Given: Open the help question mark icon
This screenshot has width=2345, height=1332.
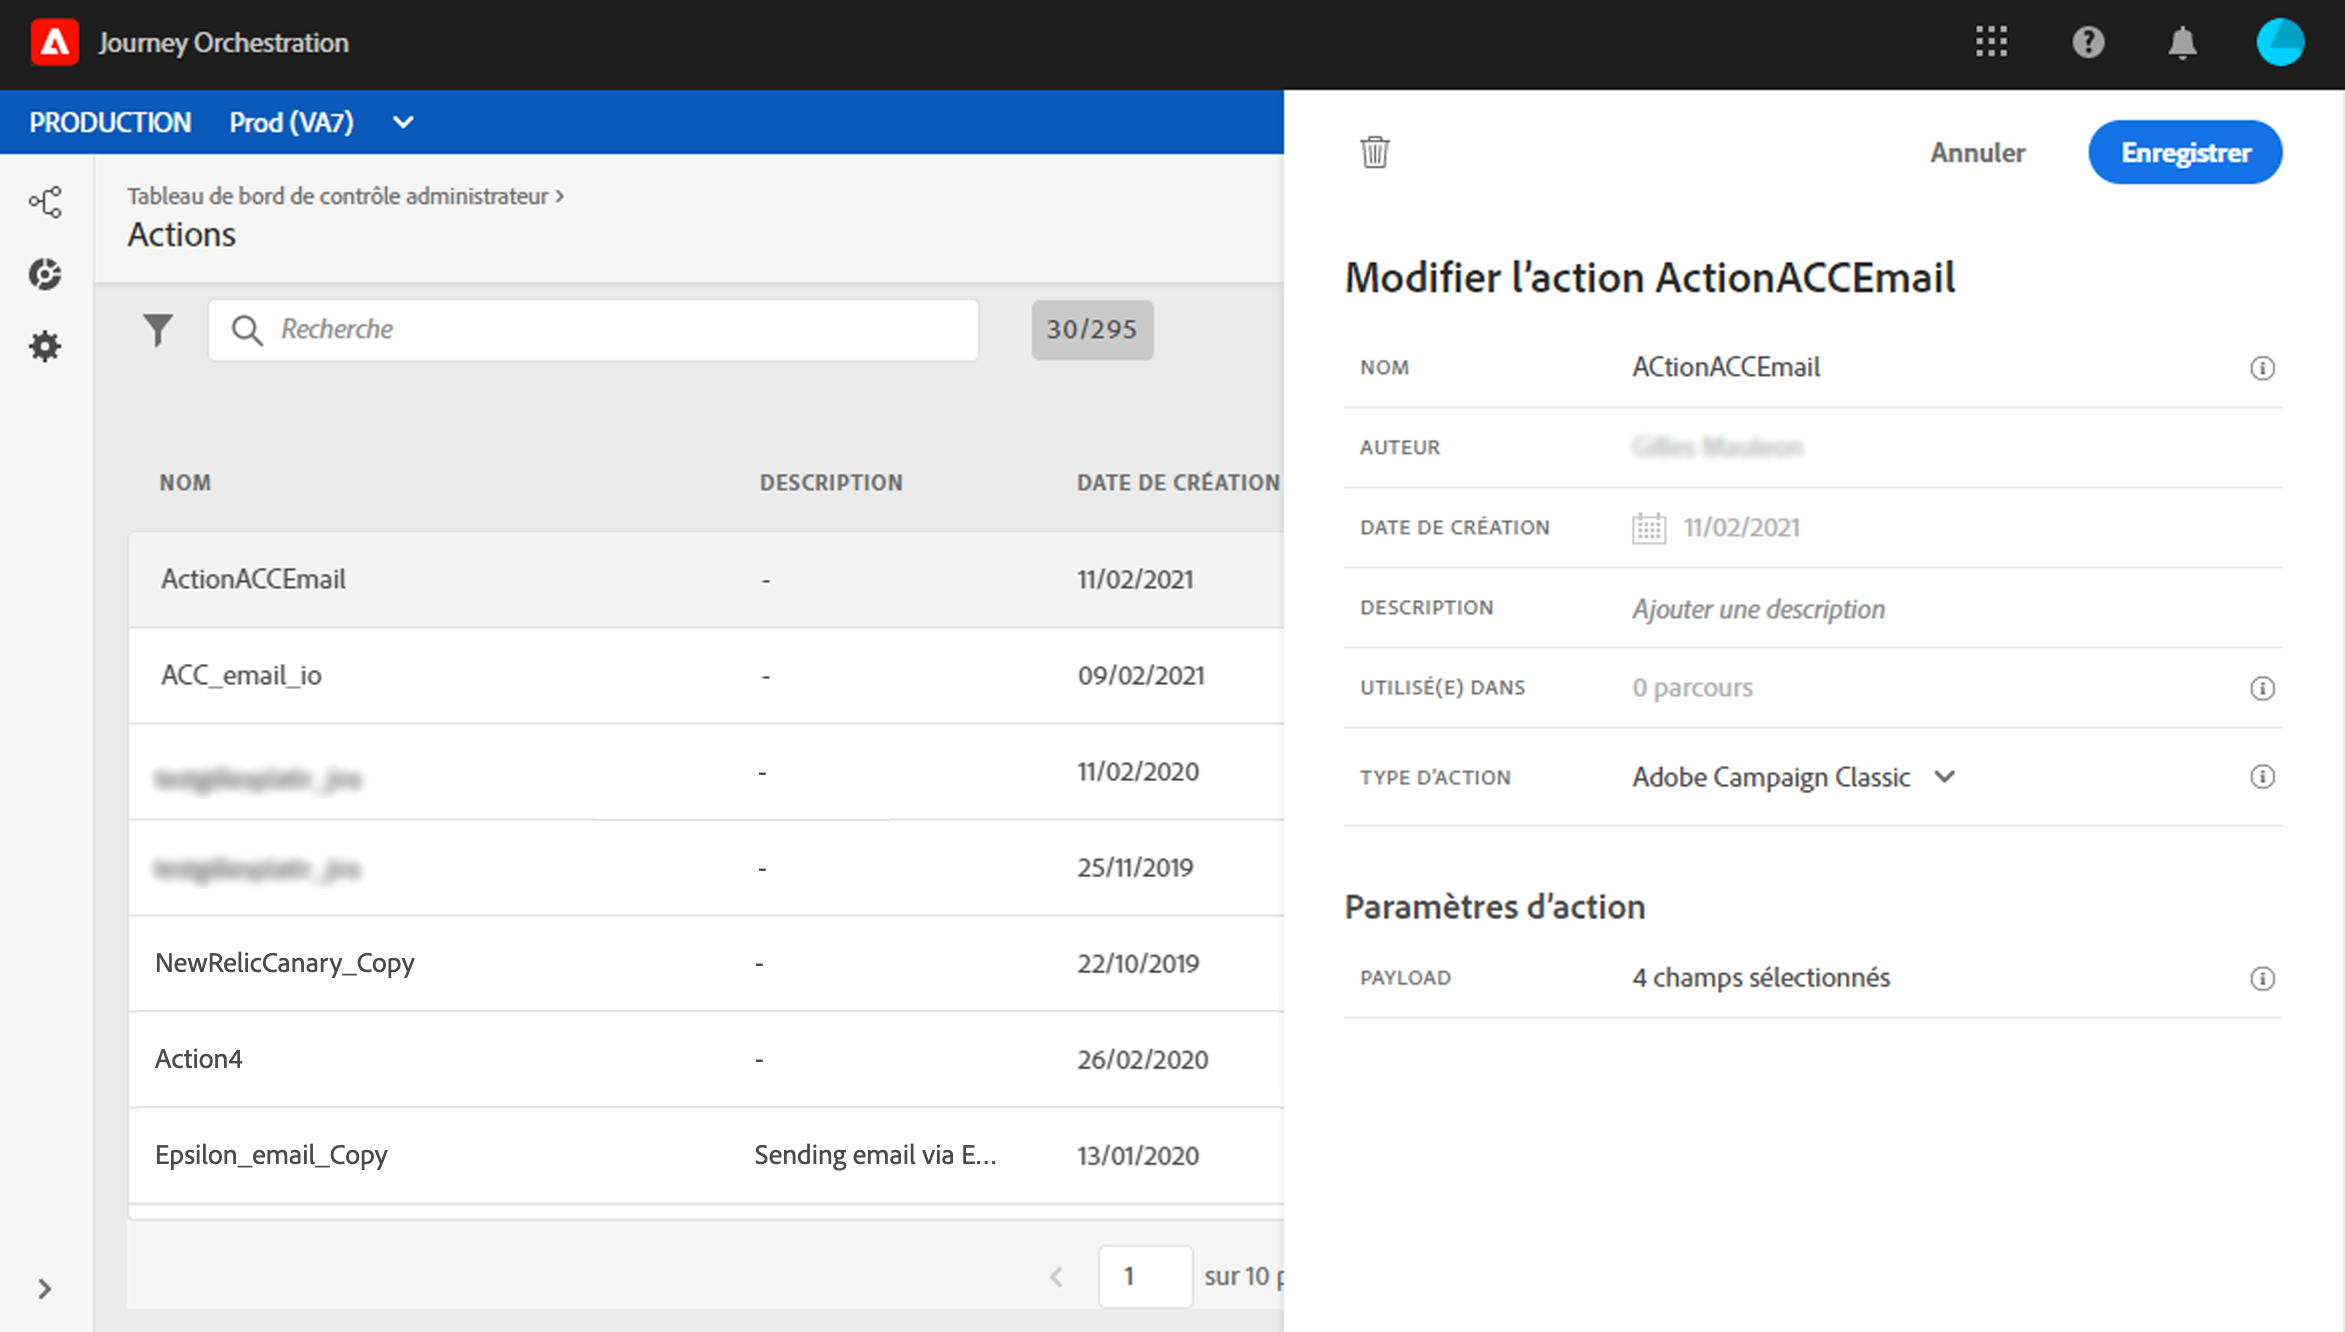Looking at the screenshot, I should 2088,42.
